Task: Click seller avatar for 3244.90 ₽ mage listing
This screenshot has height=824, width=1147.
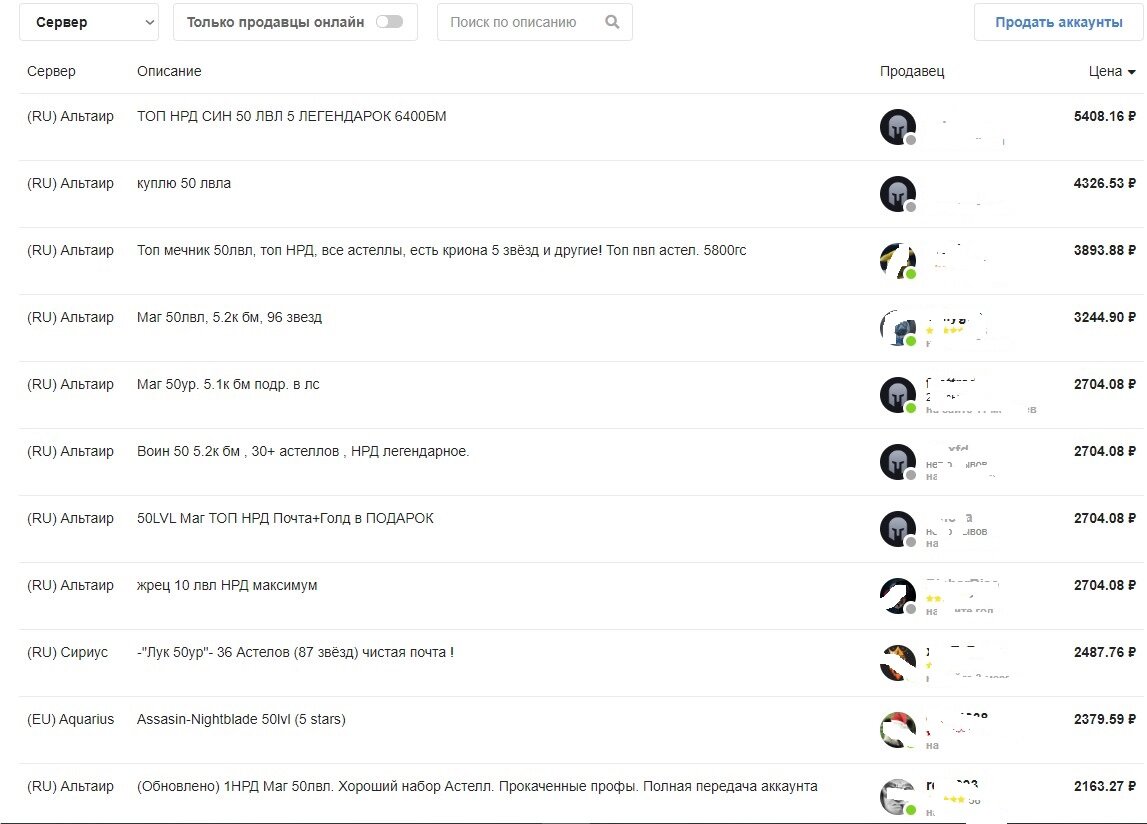Action: pos(898,328)
